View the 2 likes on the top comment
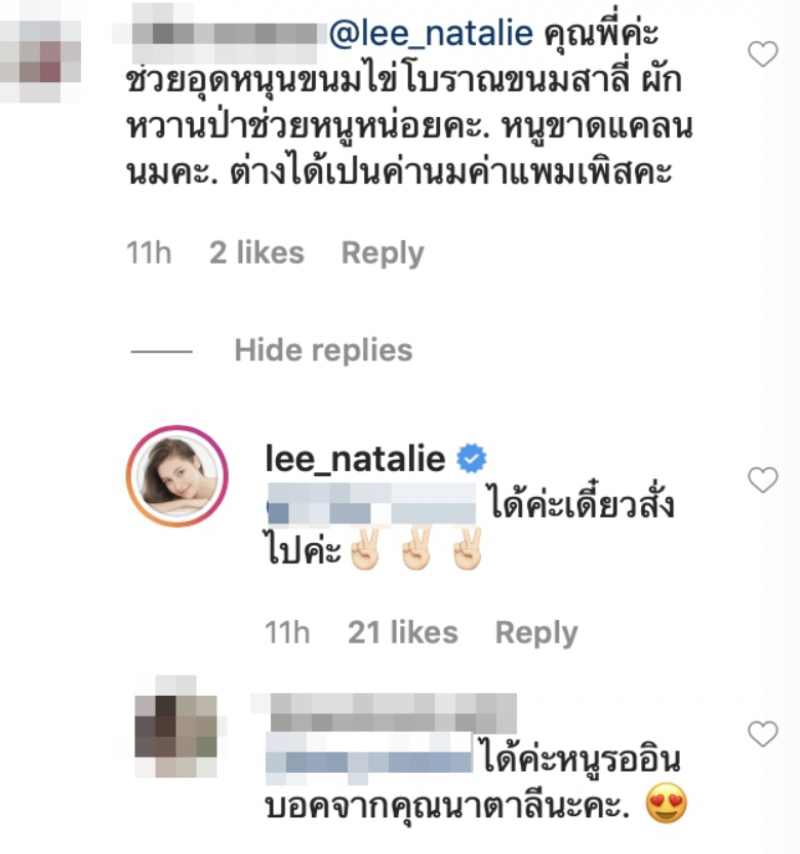This screenshot has width=800, height=854. [x=257, y=253]
